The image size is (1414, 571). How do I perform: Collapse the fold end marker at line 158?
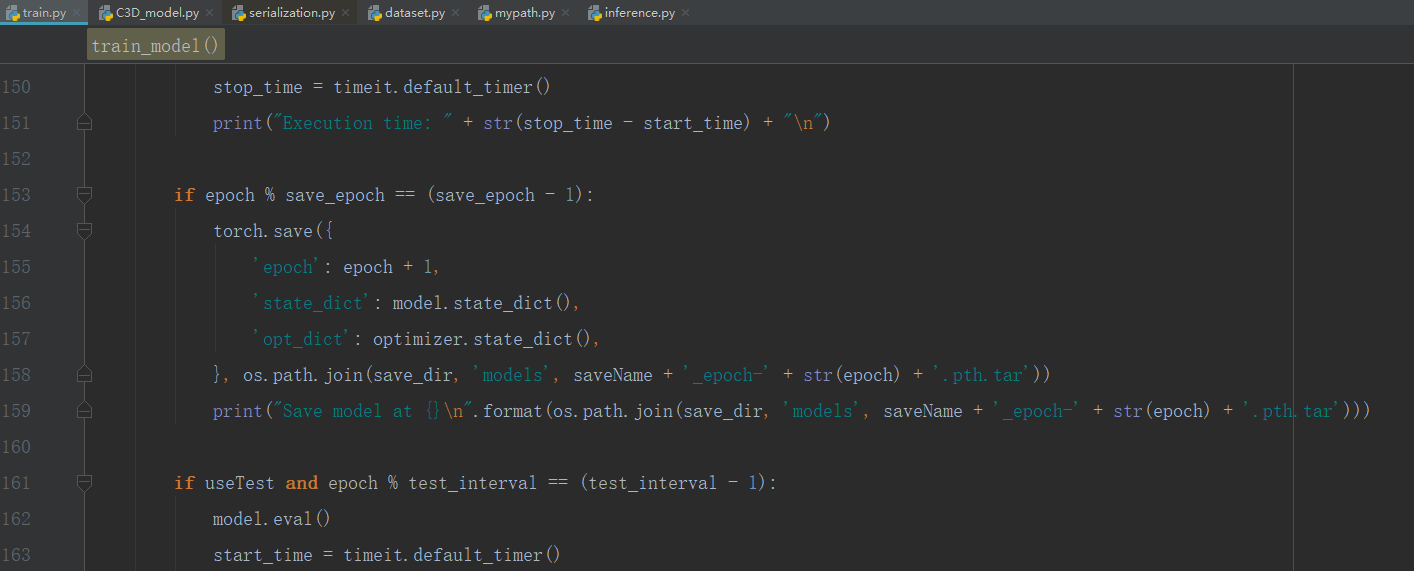point(84,375)
